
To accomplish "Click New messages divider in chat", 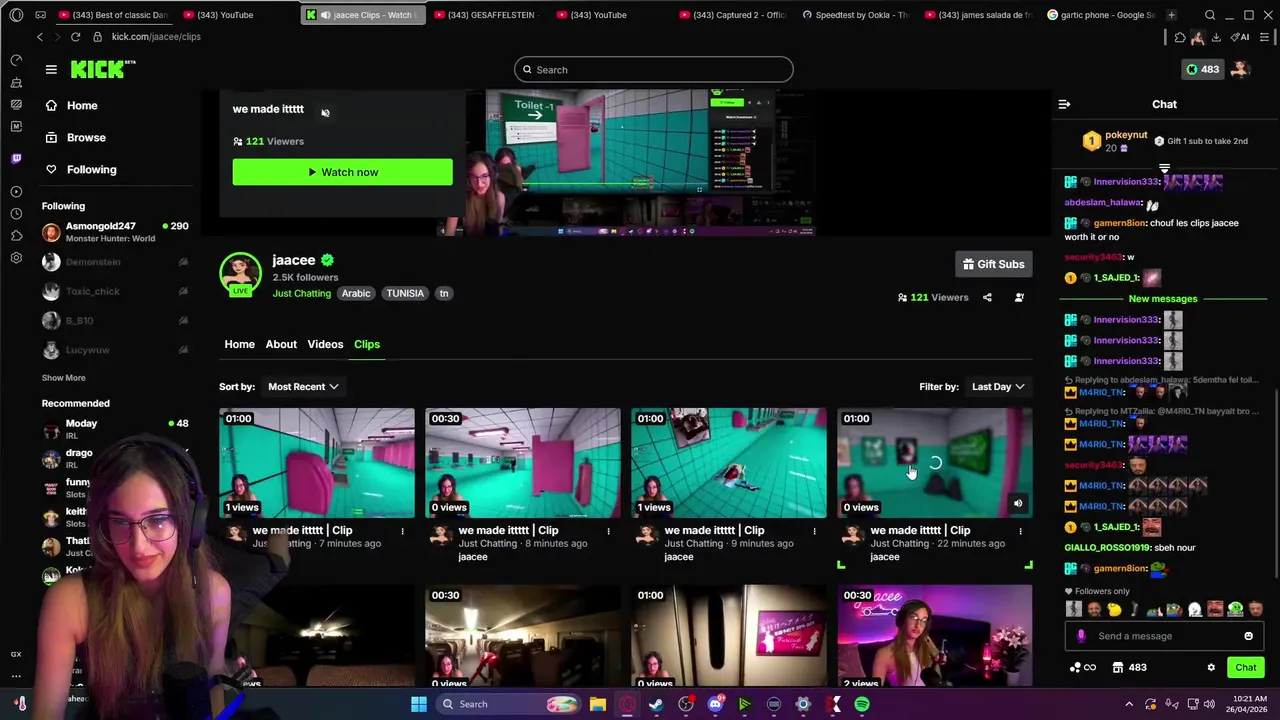I will [x=1162, y=299].
